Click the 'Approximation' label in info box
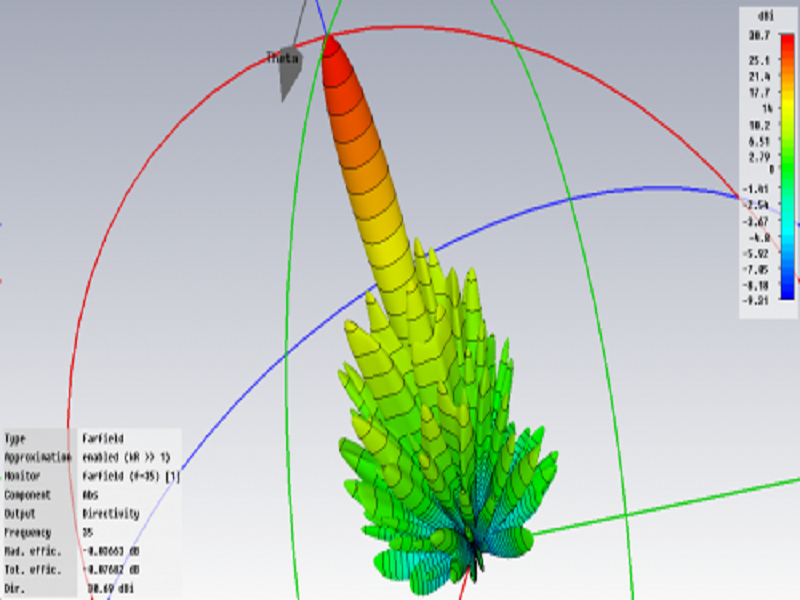 [x=38, y=457]
